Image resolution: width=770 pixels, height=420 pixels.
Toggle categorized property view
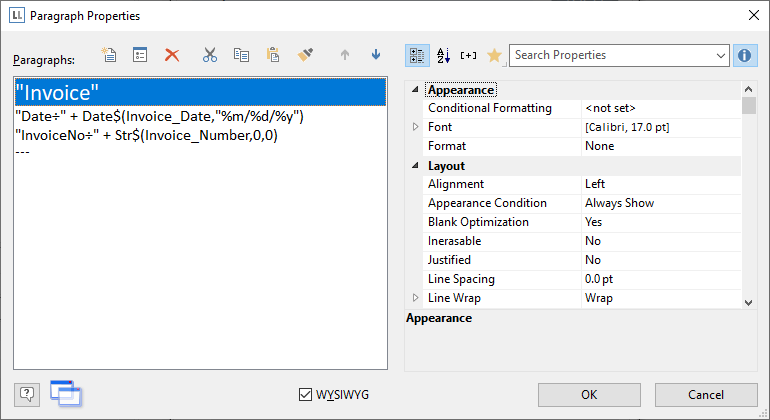tap(418, 55)
